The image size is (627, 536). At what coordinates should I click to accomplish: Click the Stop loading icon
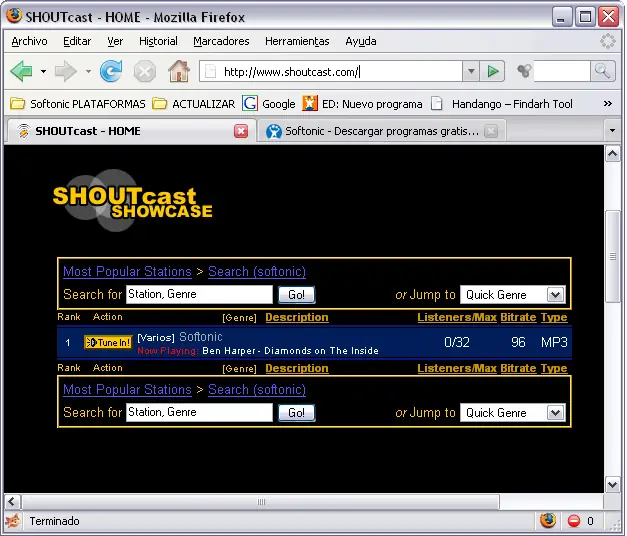click(x=145, y=71)
